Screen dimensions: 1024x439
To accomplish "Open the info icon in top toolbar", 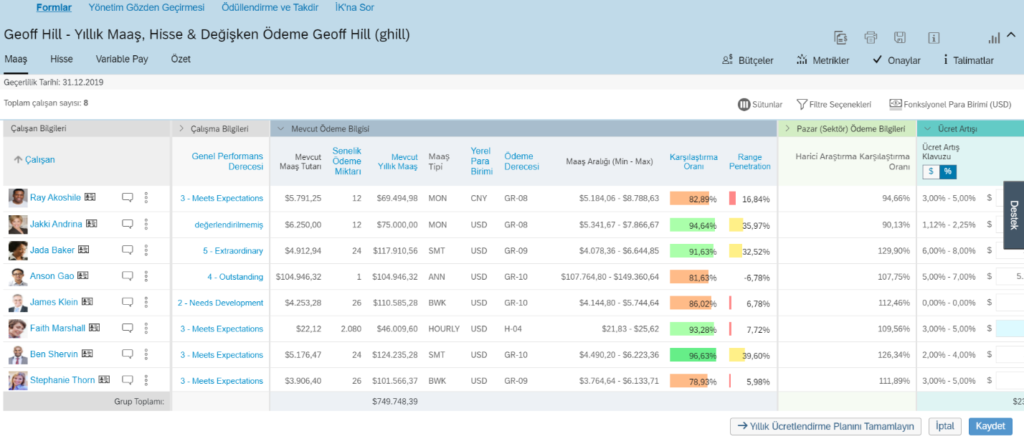I will click(933, 38).
